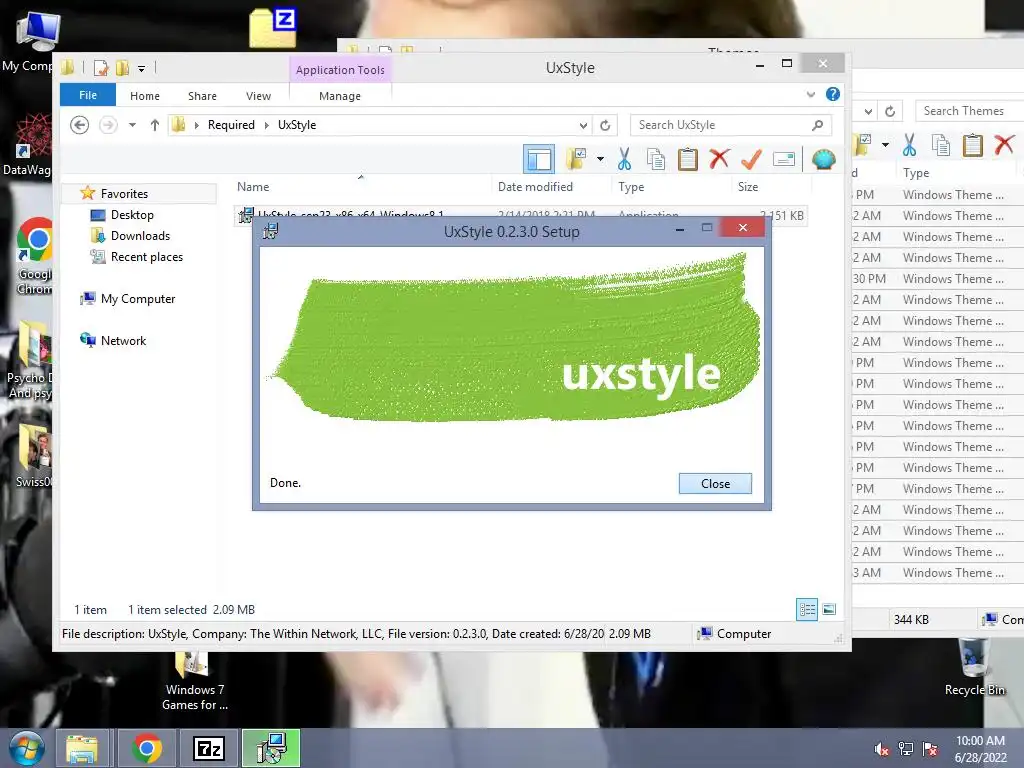1024x768 pixels.
Task: Open File Explorer from the taskbar
Action: [82, 748]
